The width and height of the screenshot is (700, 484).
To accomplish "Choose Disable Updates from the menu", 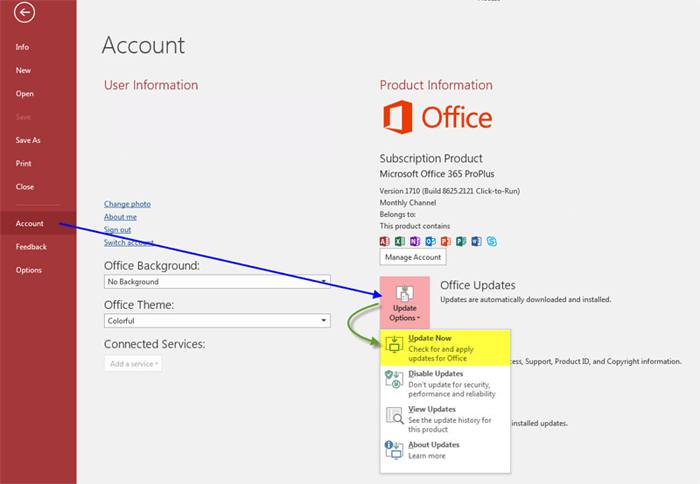I will [445, 384].
